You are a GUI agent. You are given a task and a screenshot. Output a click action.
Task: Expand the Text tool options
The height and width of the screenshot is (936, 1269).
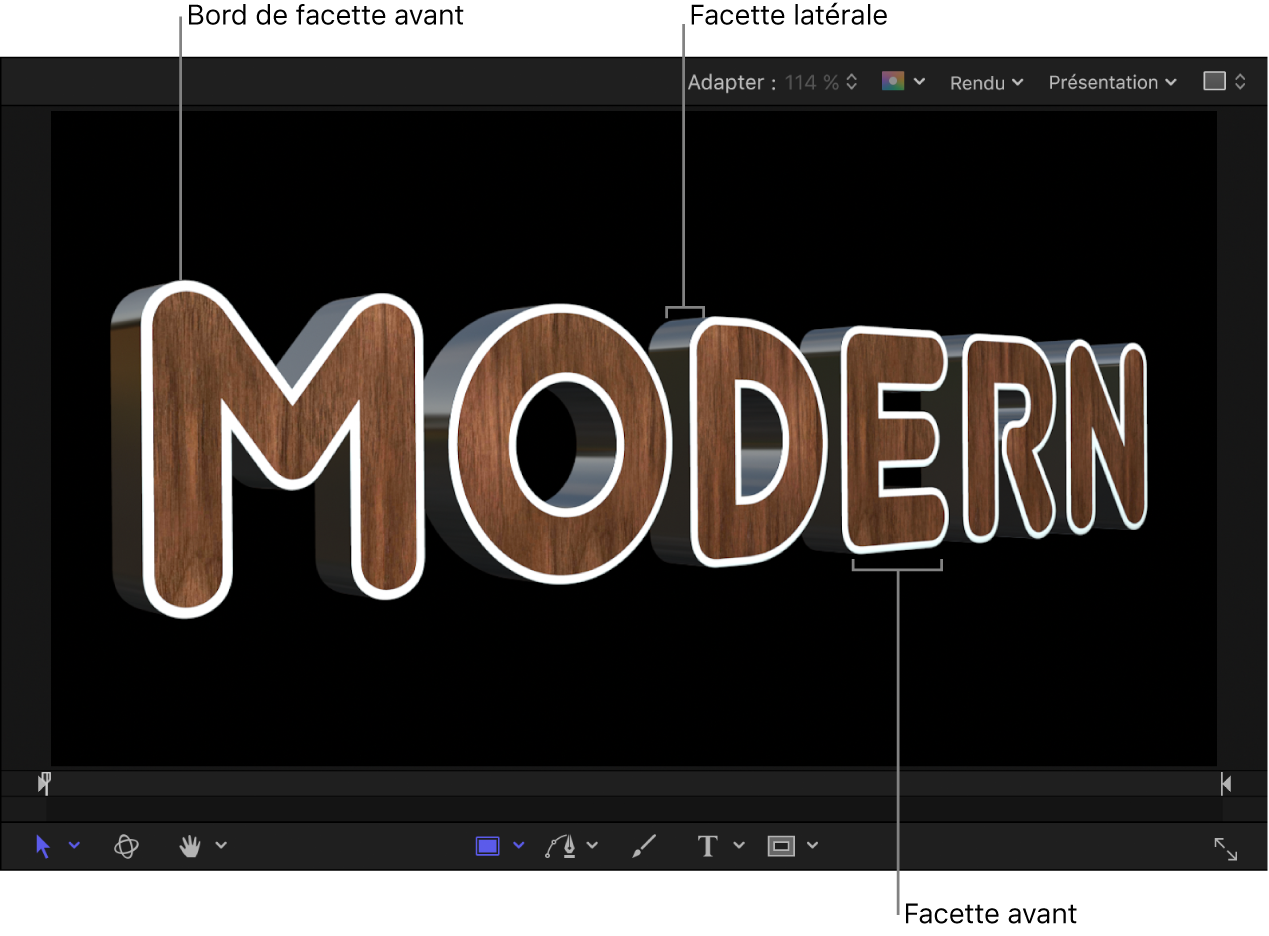point(741,845)
